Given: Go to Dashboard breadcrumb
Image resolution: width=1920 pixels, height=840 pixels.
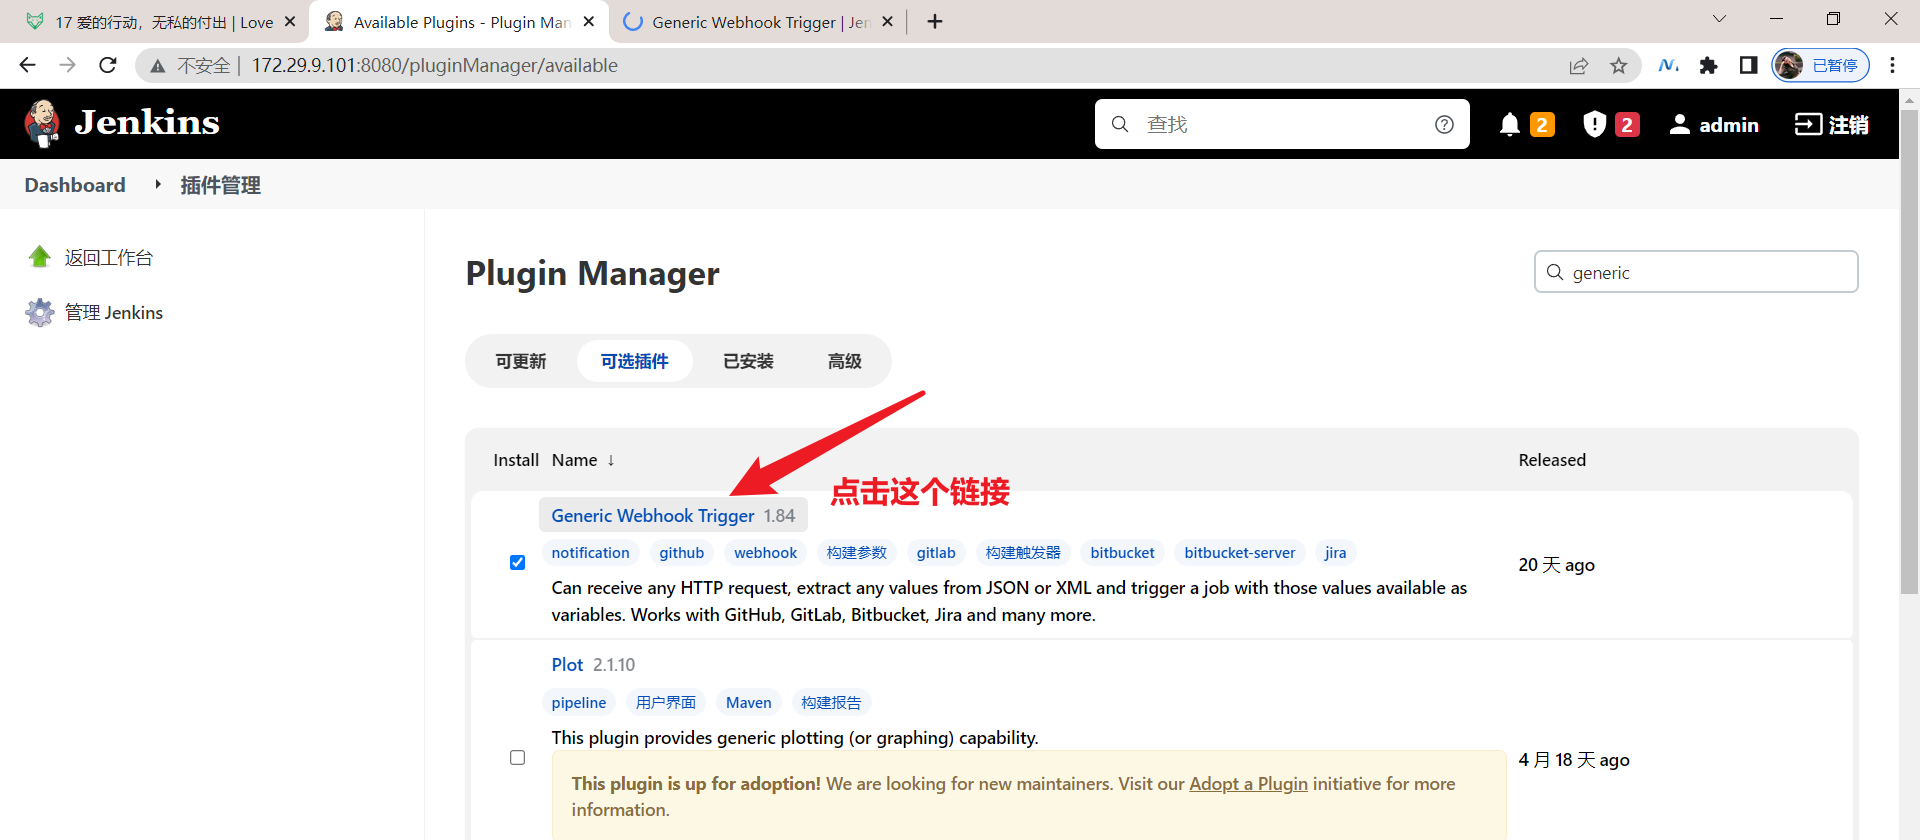Looking at the screenshot, I should (x=75, y=185).
